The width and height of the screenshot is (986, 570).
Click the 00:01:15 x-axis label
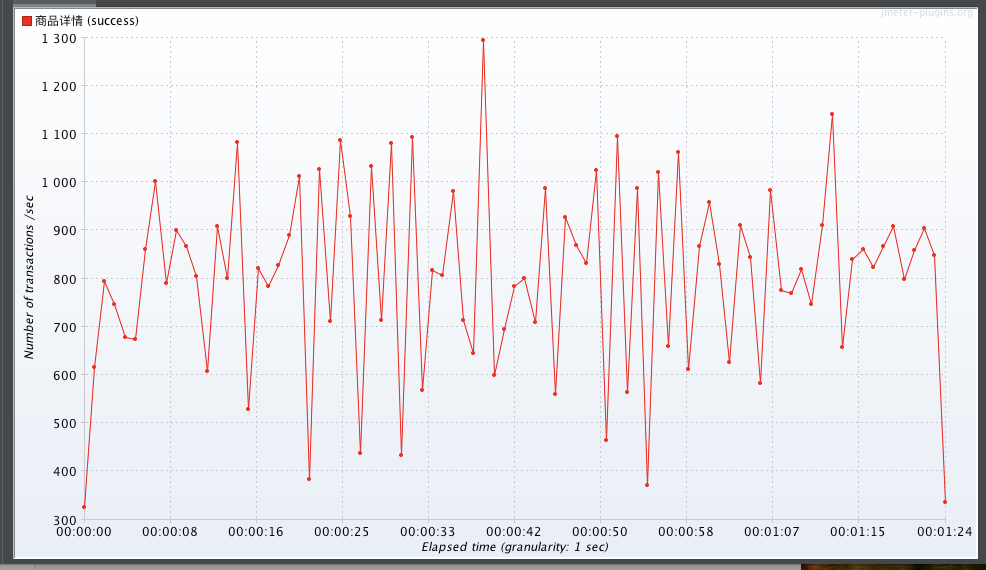858,532
